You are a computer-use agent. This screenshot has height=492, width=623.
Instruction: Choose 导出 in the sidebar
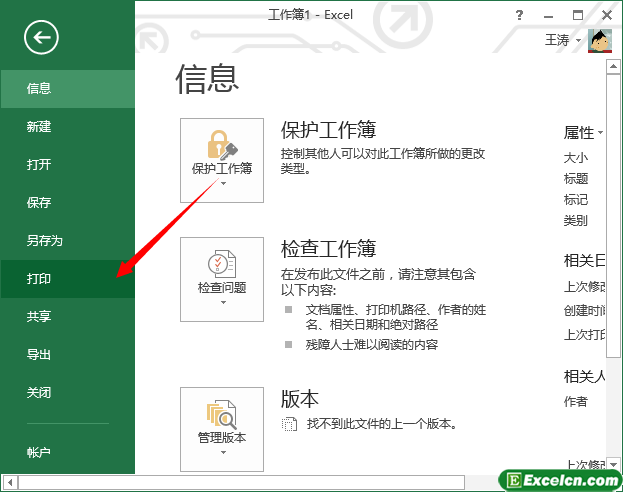click(x=68, y=354)
